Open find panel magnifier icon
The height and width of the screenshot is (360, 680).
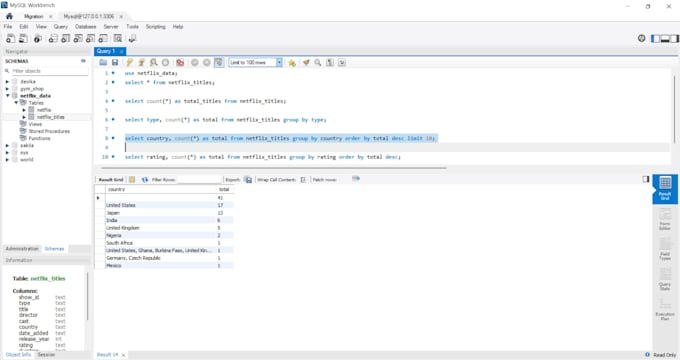point(318,62)
